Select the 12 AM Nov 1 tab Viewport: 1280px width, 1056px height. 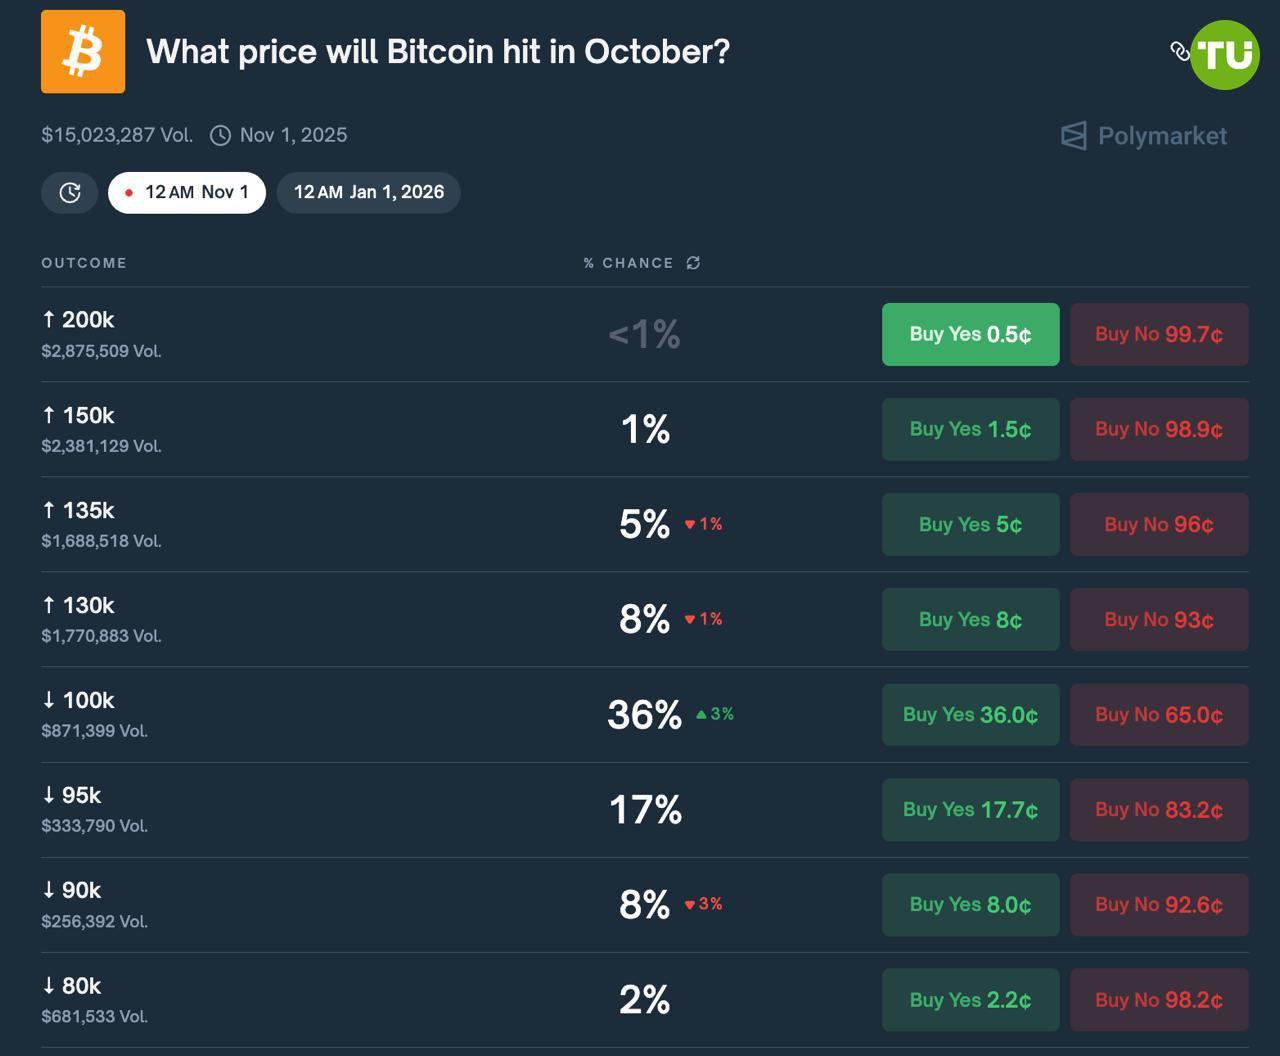point(187,193)
